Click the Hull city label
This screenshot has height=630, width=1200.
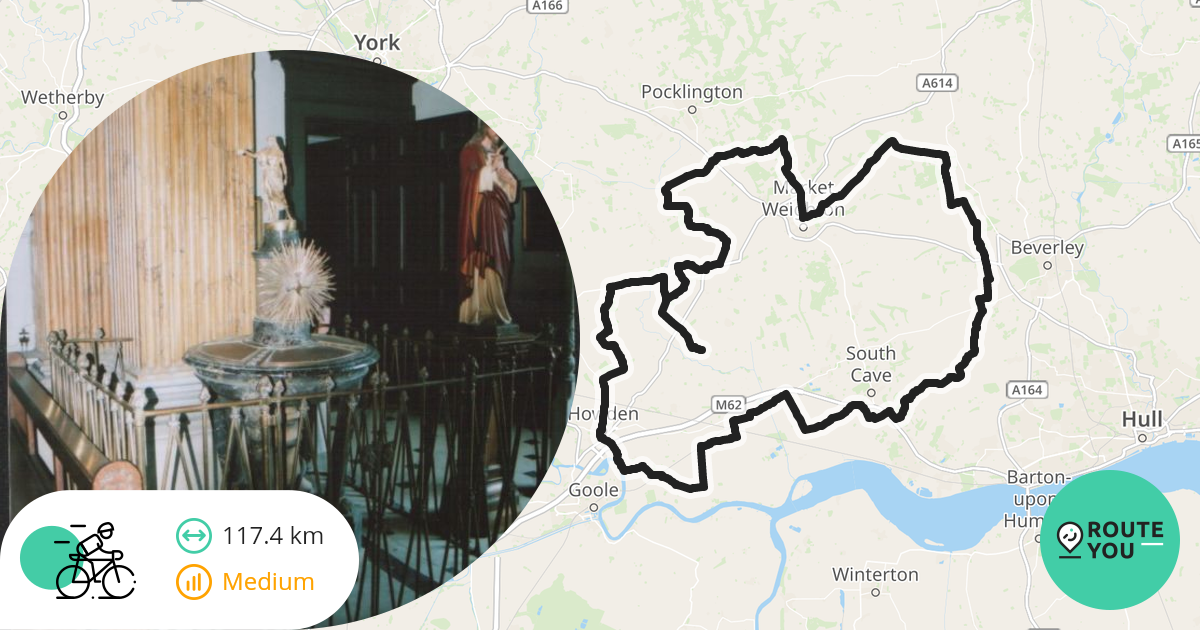[x=1141, y=418]
